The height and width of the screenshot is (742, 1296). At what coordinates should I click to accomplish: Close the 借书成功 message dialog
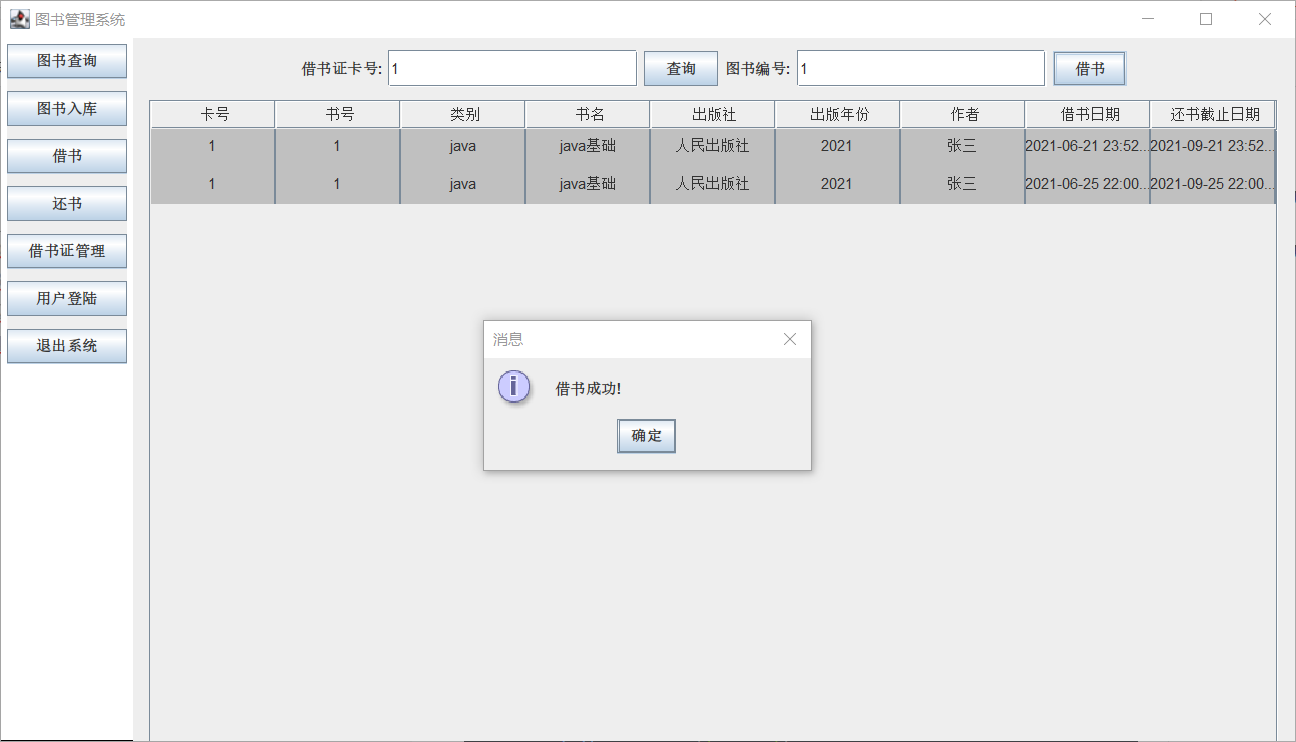[789, 339]
